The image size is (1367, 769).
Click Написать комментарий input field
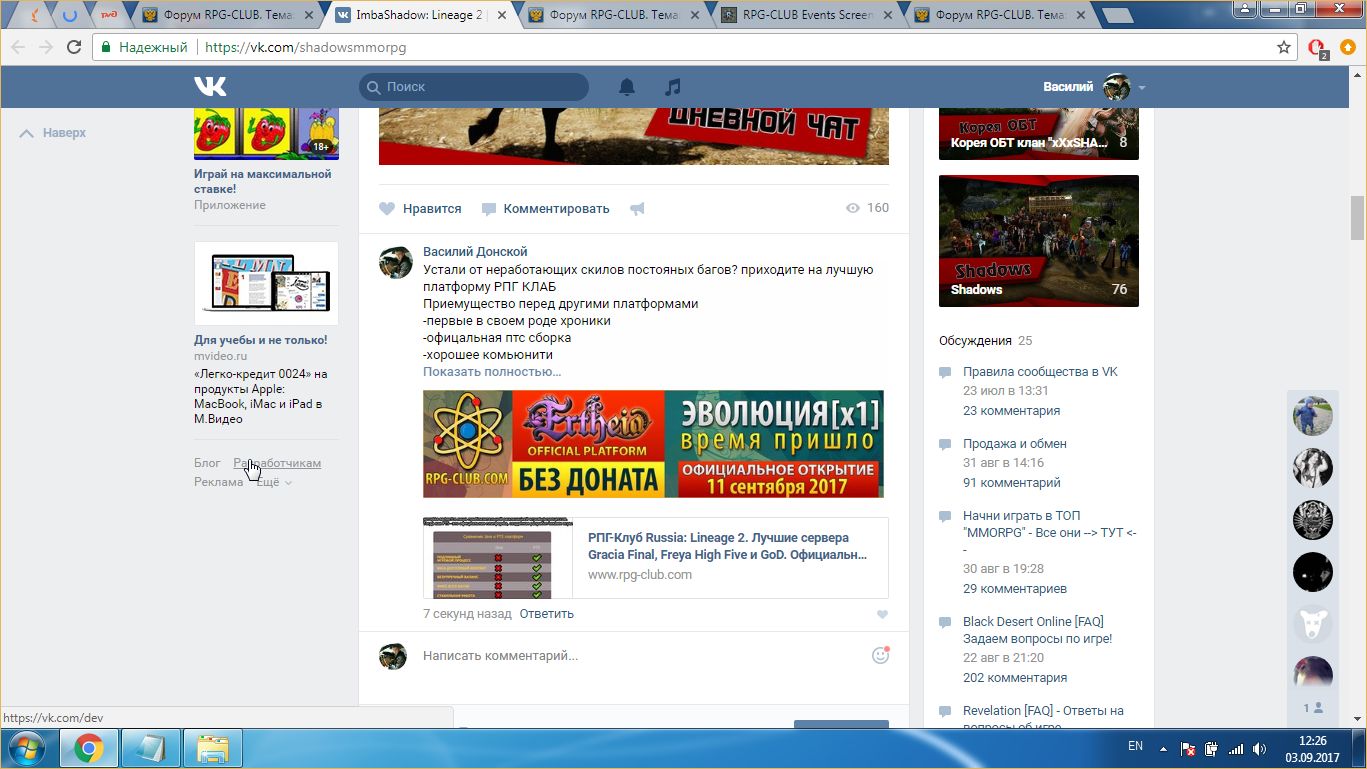640,656
